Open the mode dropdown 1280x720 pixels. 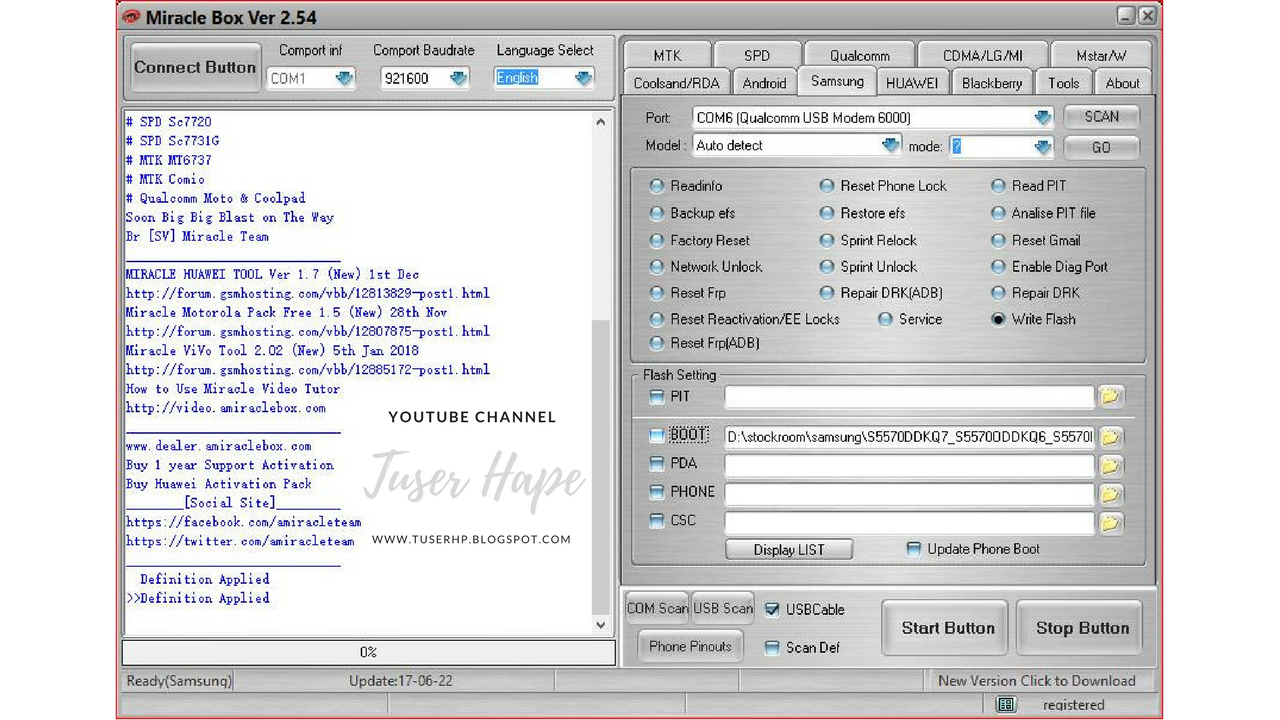tap(1043, 147)
